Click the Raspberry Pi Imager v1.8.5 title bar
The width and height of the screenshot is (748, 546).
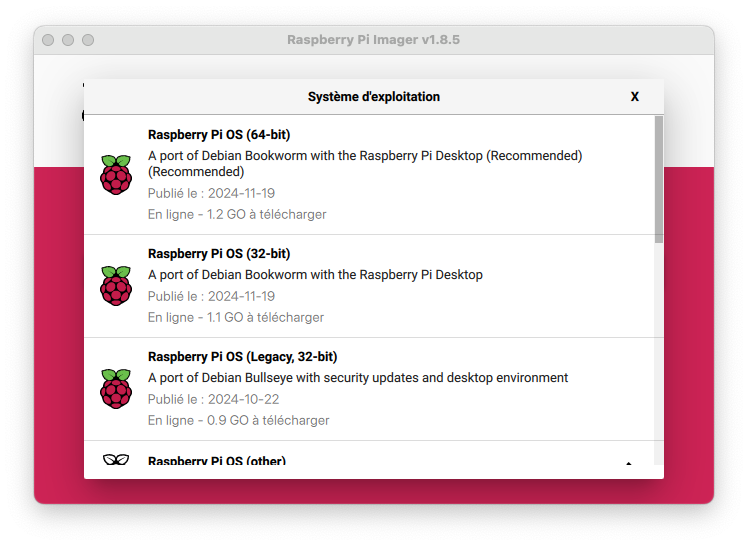tap(374, 40)
